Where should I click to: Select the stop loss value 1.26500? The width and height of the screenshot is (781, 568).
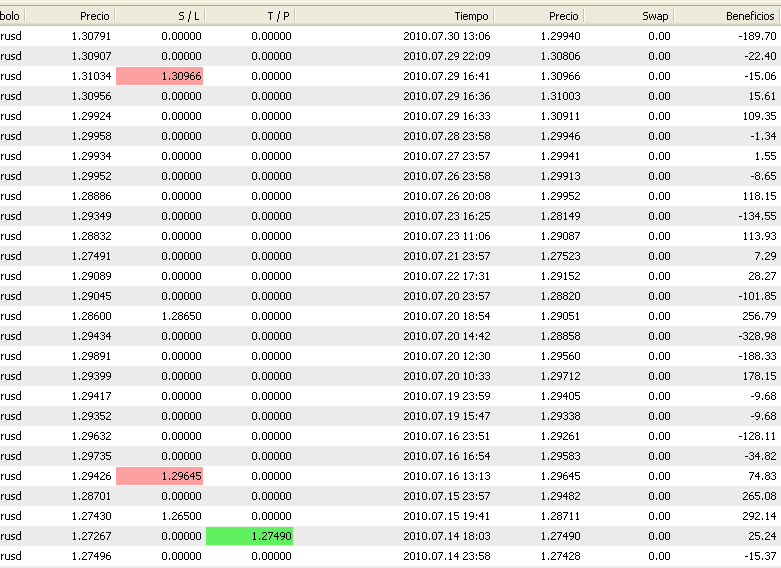[181, 516]
